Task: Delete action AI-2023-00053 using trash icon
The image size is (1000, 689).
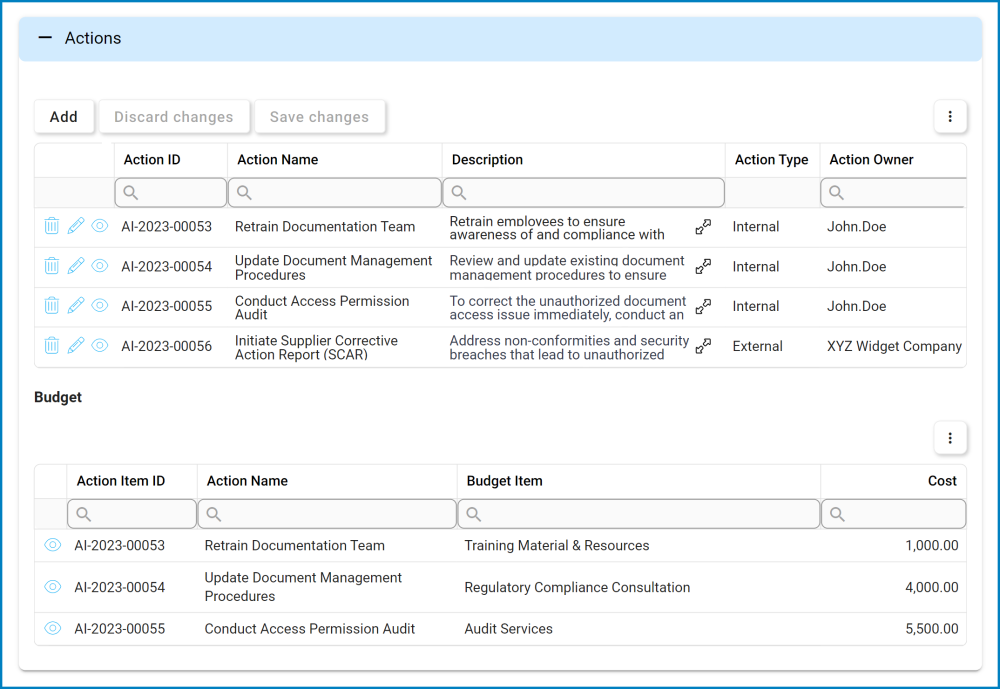Action: point(52,227)
